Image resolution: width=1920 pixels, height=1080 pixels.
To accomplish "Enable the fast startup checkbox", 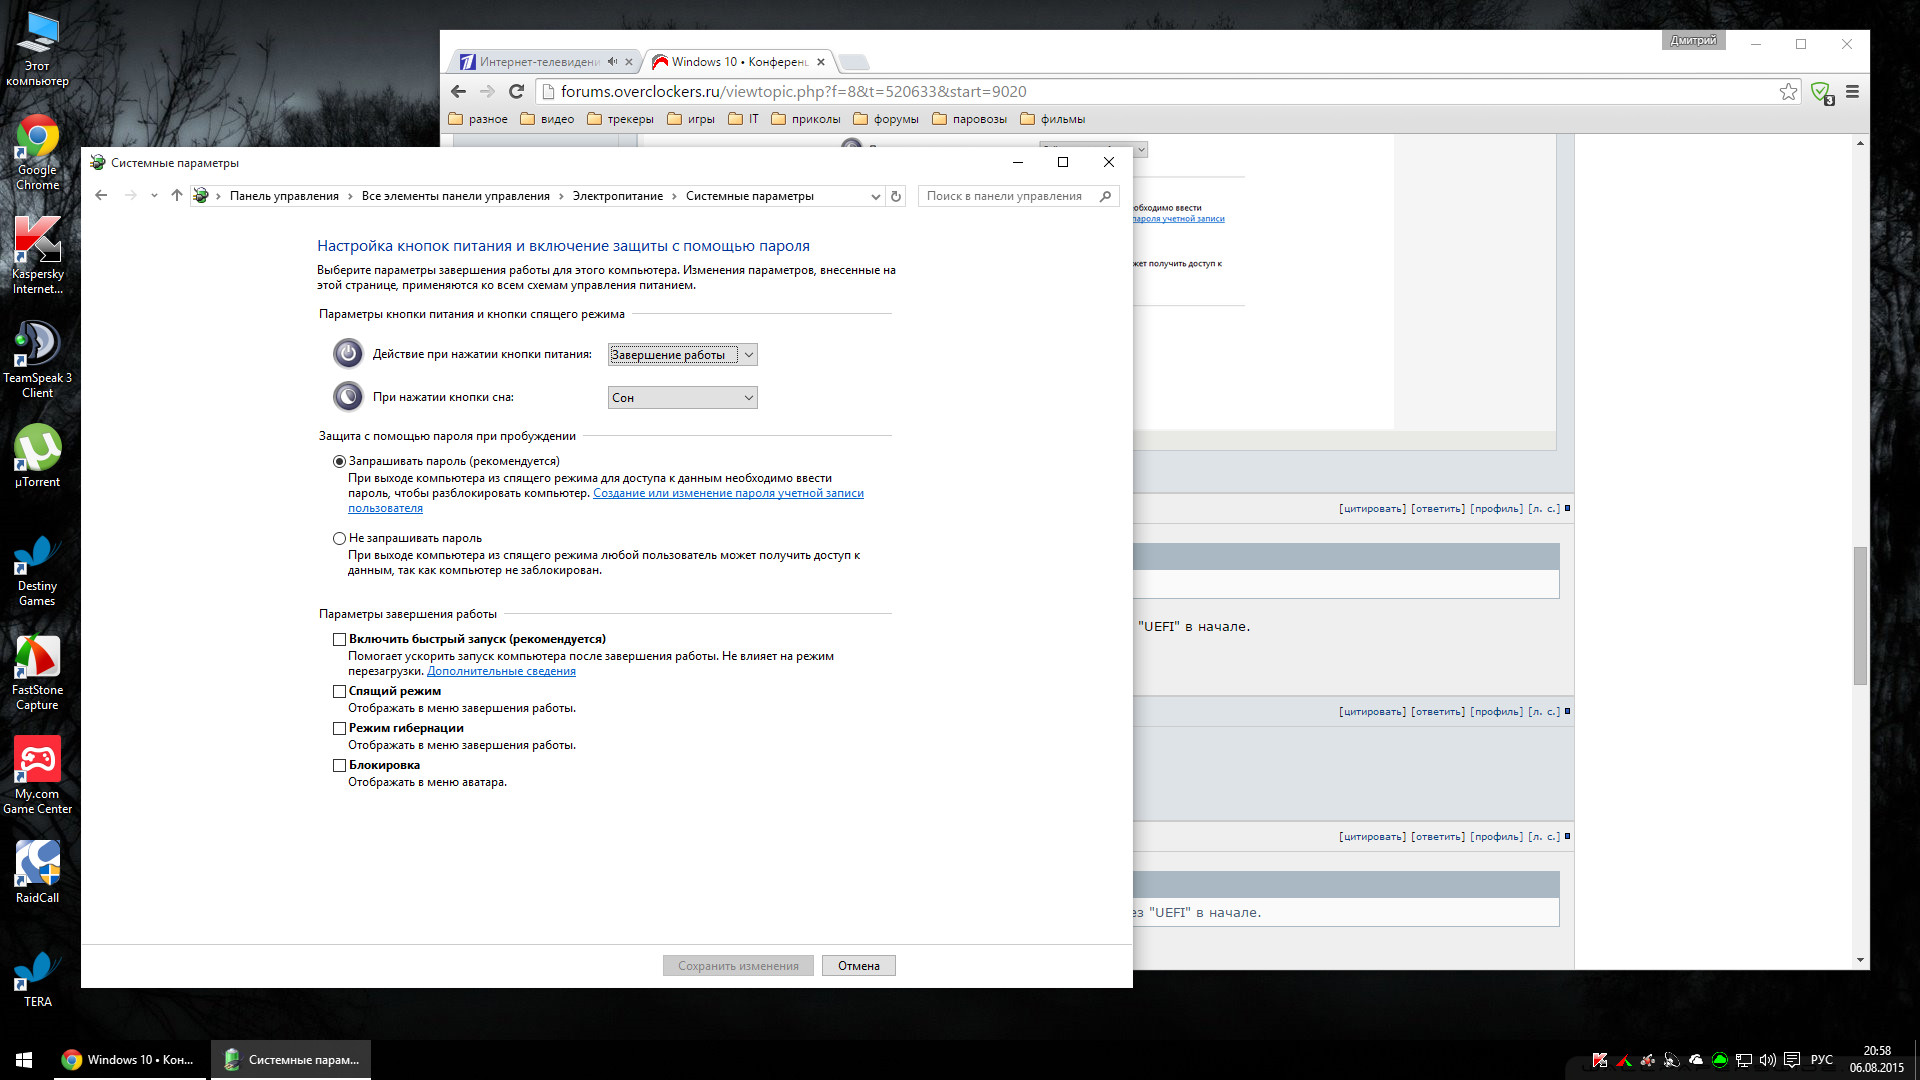I will point(340,640).
